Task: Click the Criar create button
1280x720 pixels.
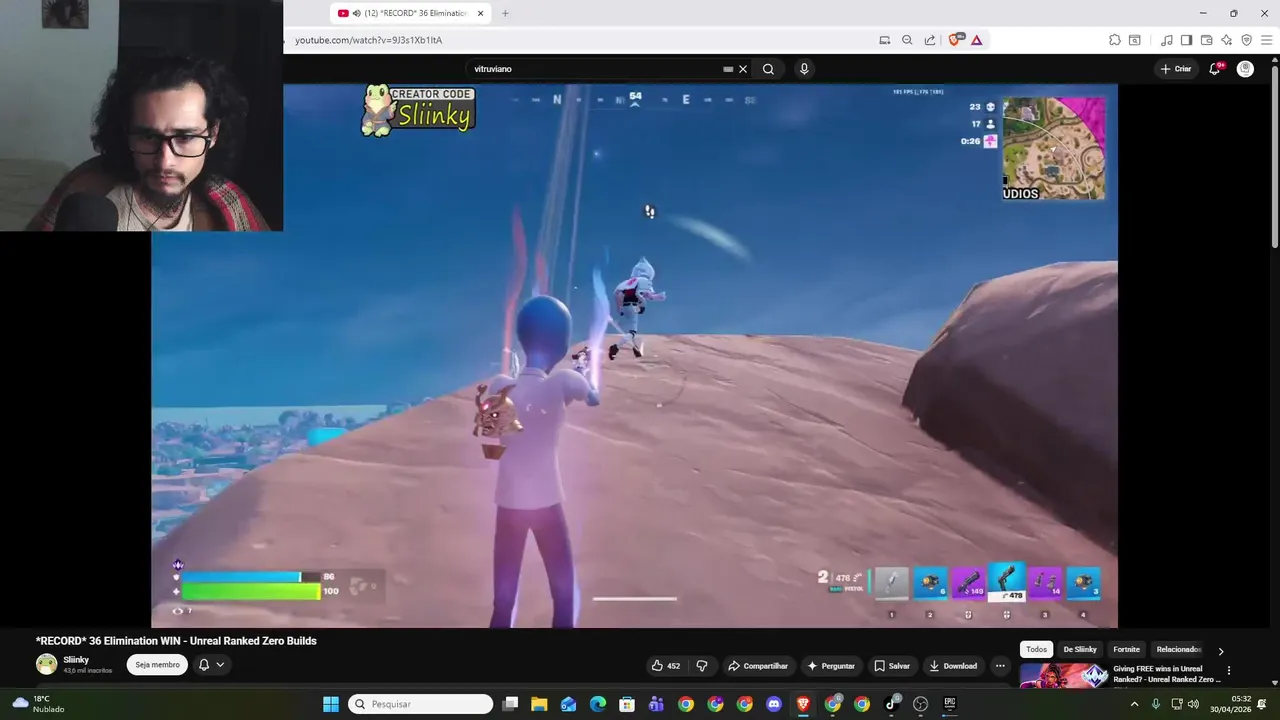Action: click(x=1176, y=69)
